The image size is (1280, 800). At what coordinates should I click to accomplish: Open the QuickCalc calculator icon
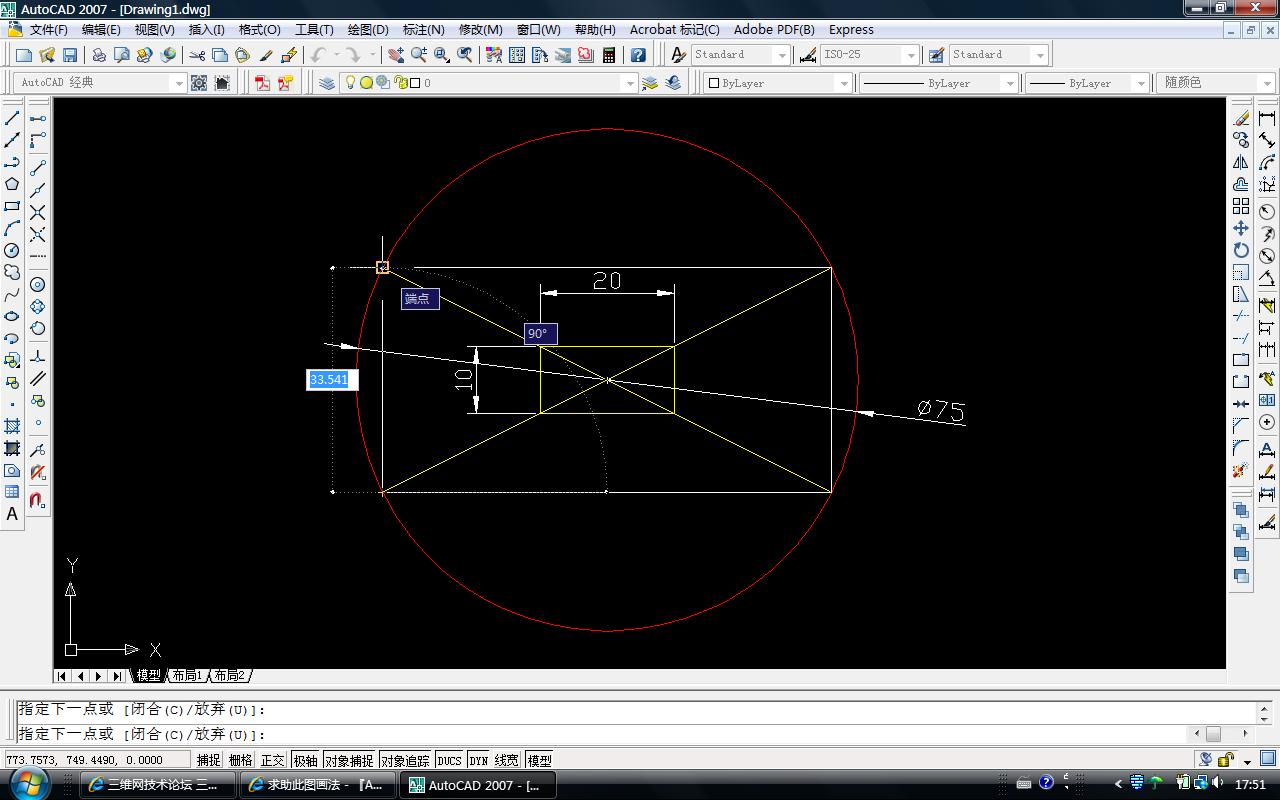(608, 55)
